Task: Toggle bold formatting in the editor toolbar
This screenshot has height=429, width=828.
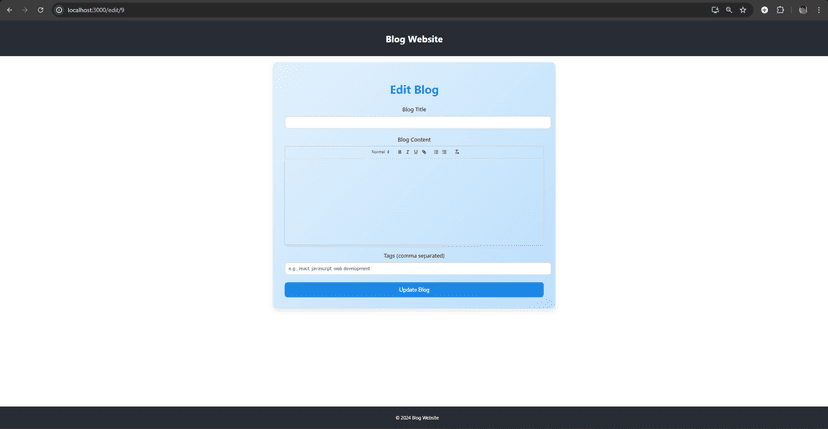Action: (x=400, y=152)
